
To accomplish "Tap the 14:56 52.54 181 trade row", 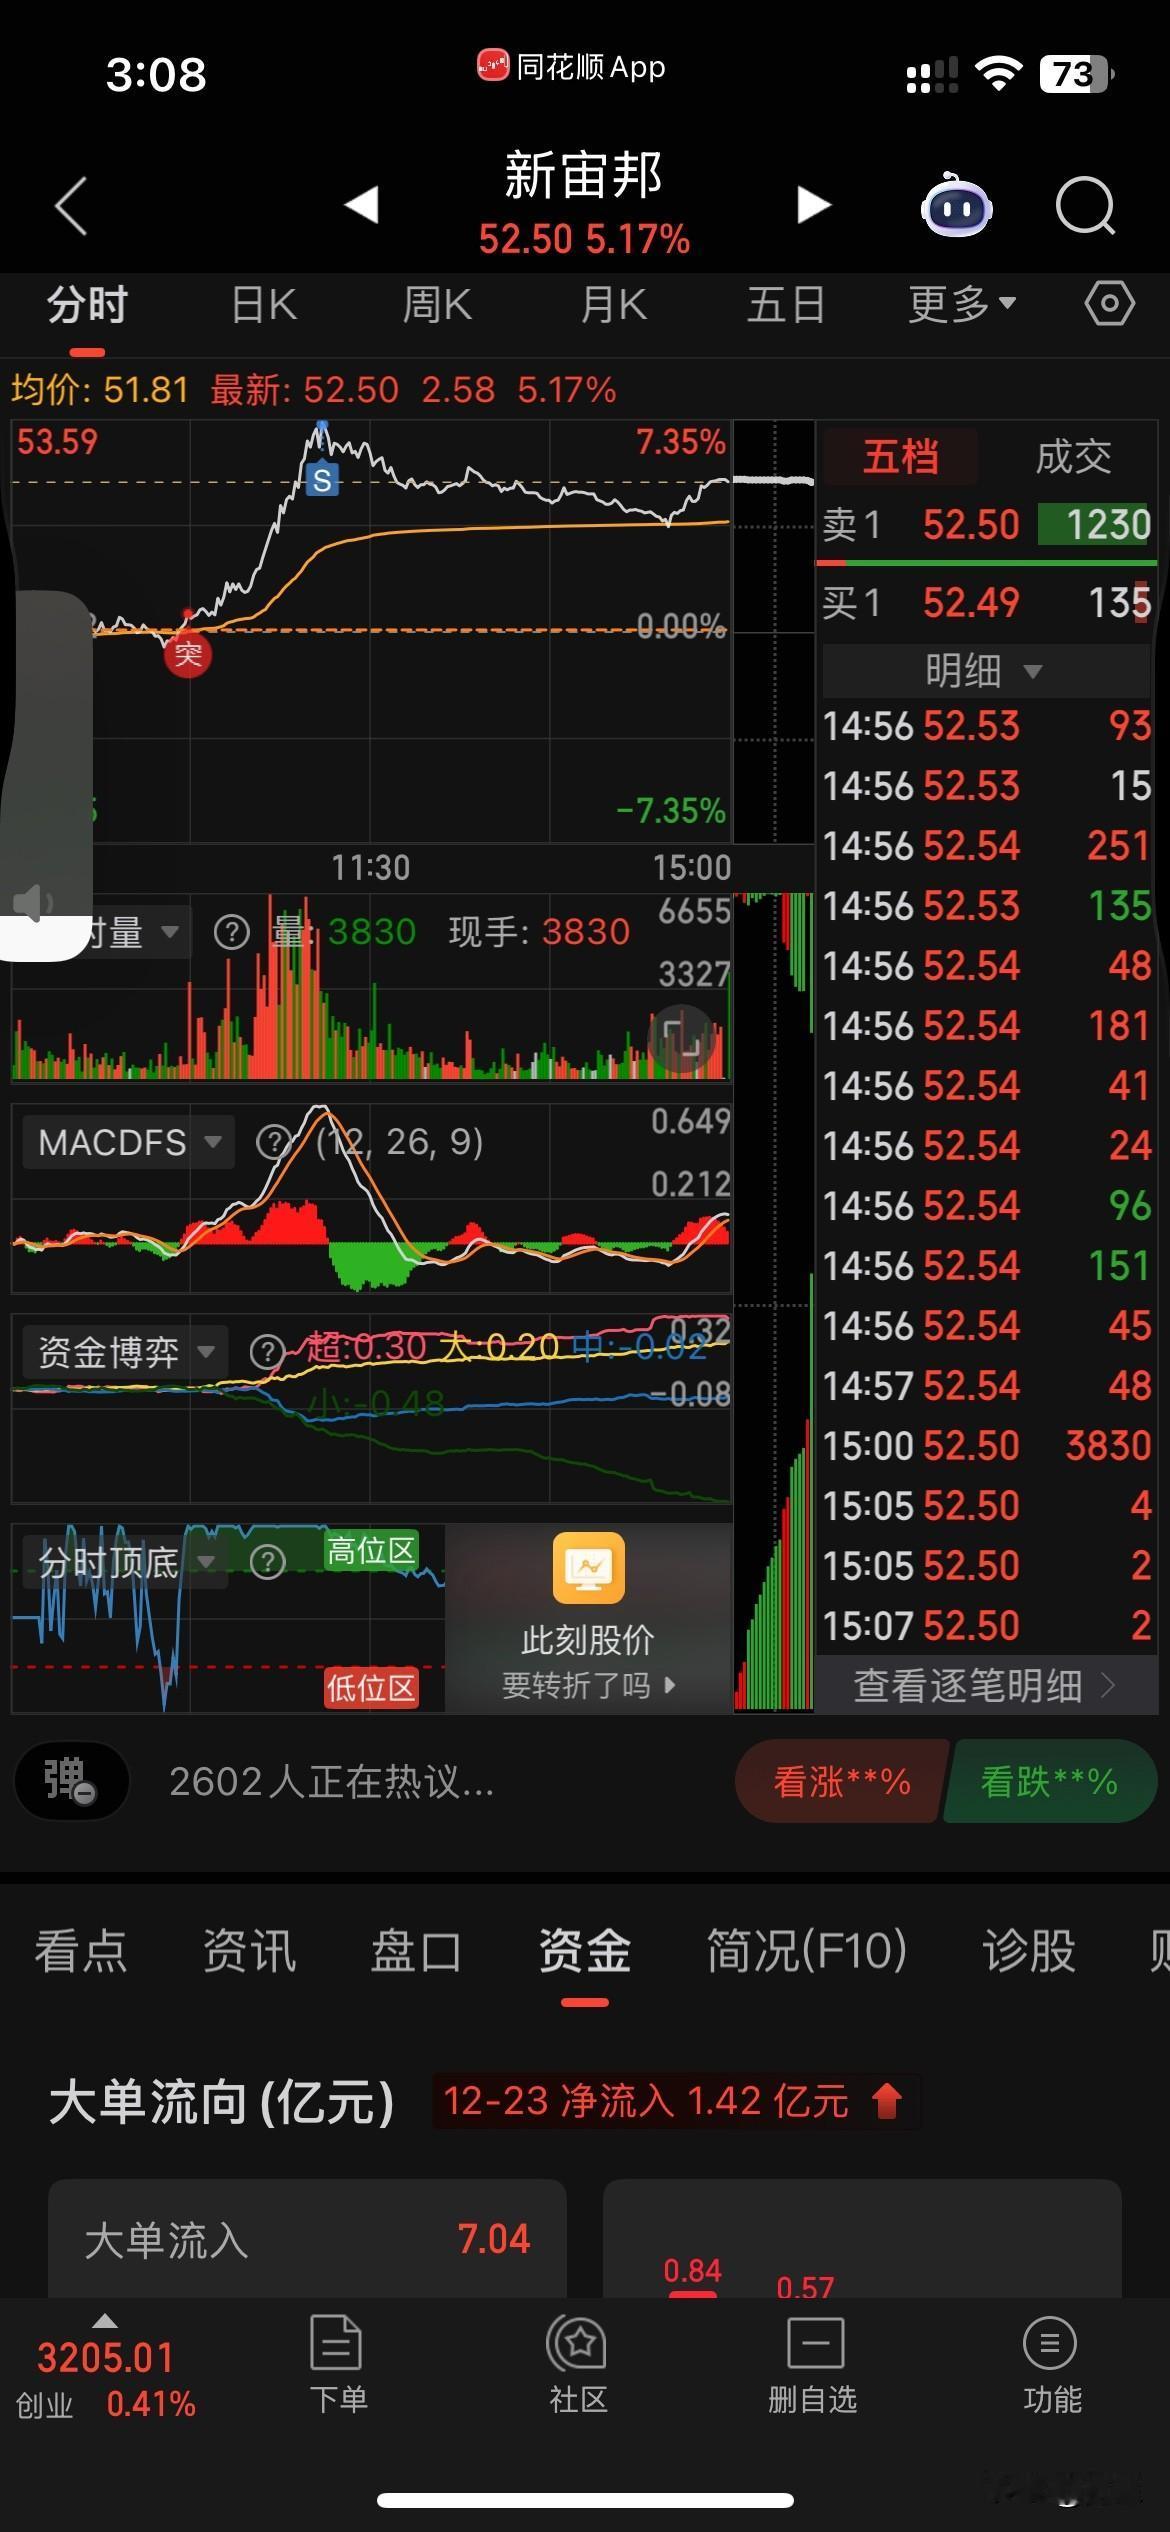I will click(986, 1025).
